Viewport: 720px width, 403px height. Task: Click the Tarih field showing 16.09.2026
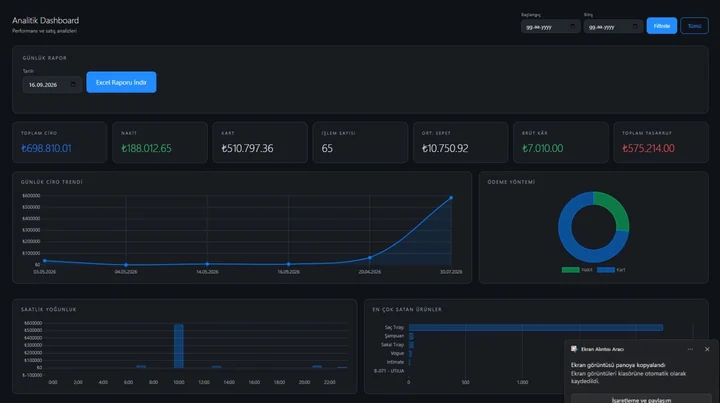pos(52,84)
